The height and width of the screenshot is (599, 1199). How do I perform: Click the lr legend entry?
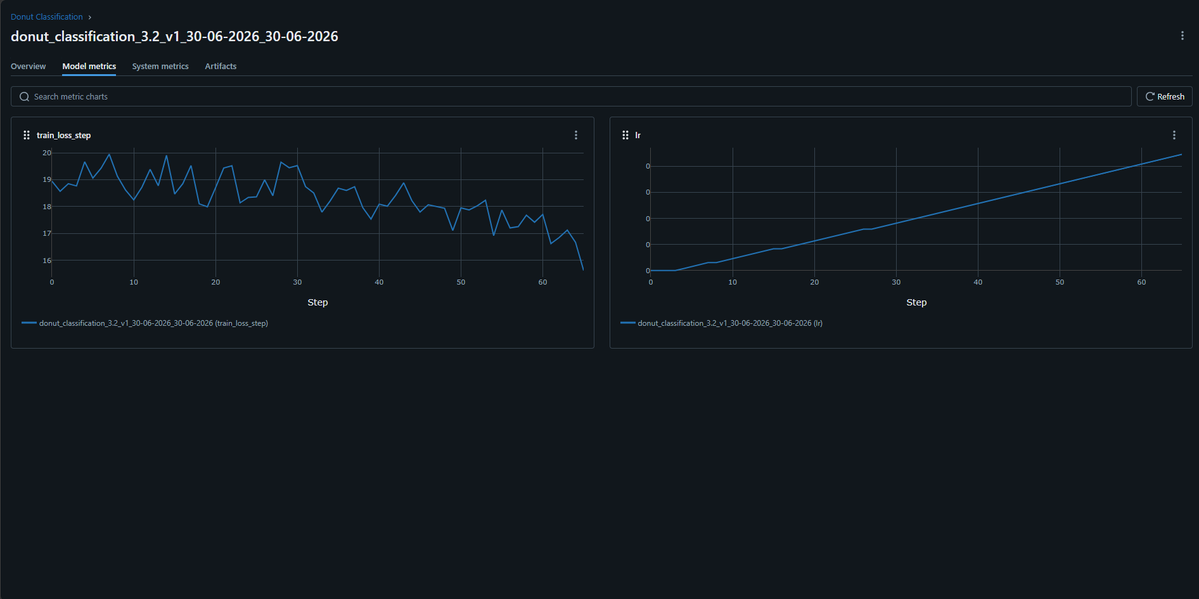[721, 323]
